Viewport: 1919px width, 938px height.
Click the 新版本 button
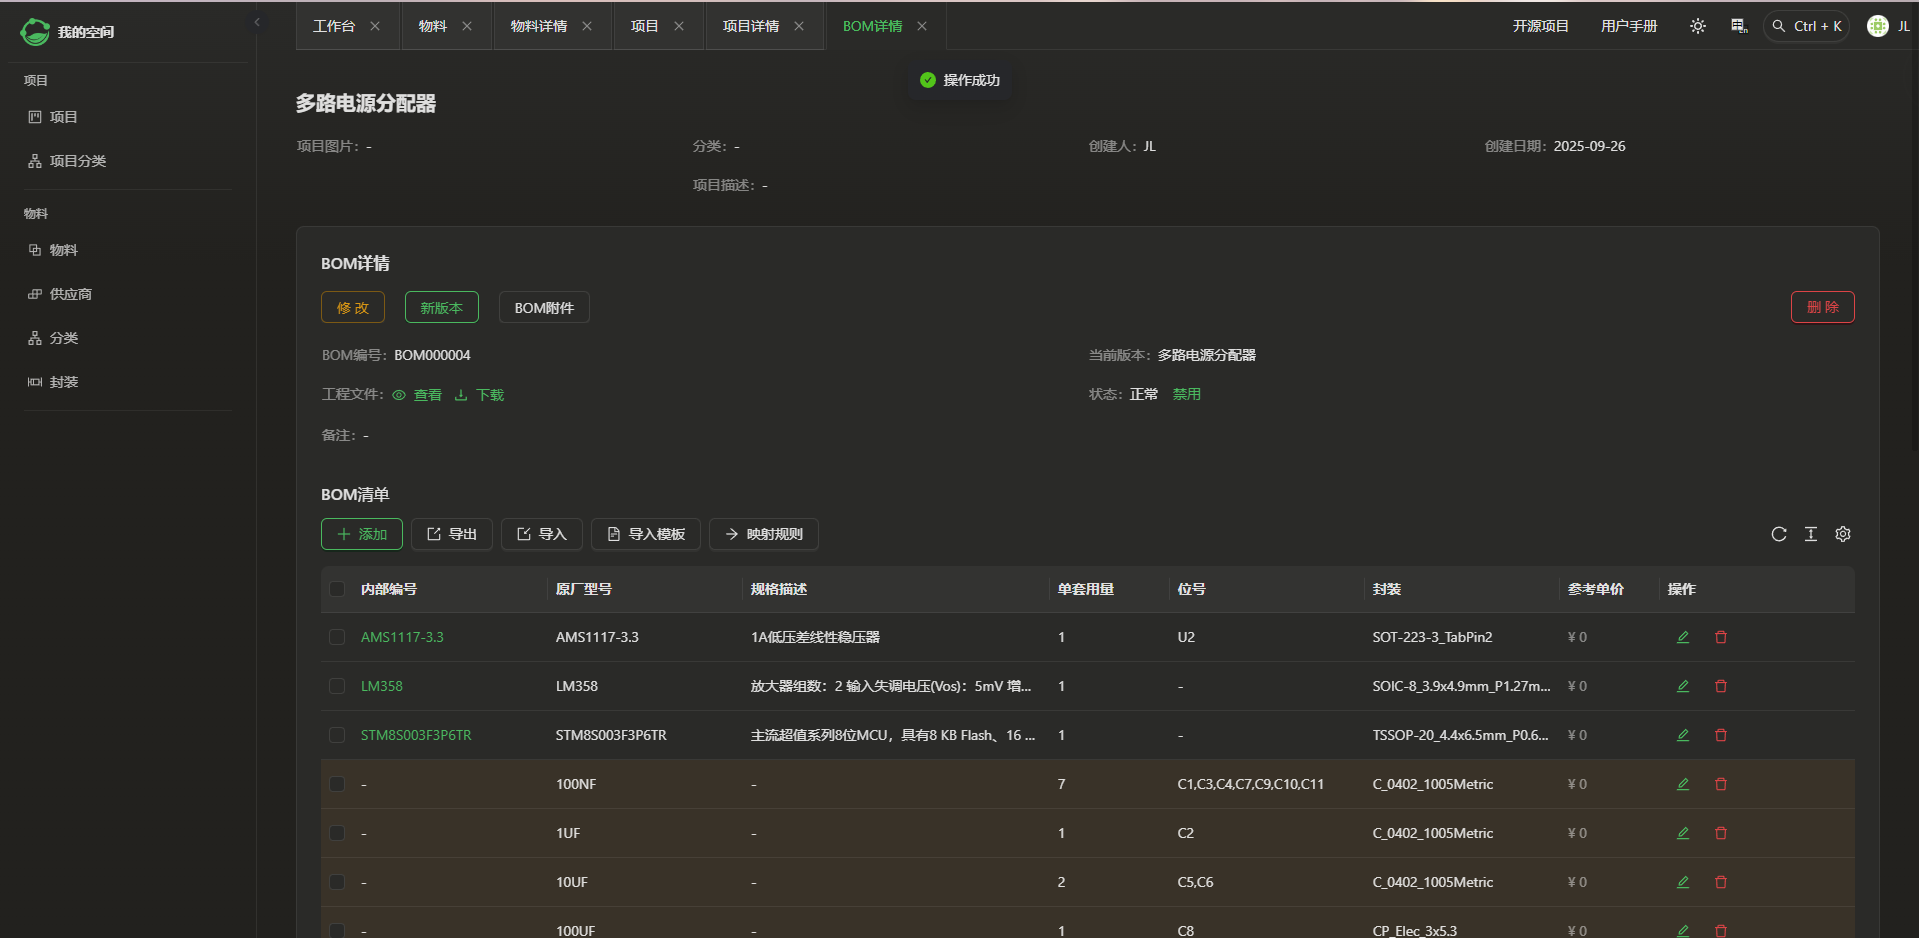point(441,308)
